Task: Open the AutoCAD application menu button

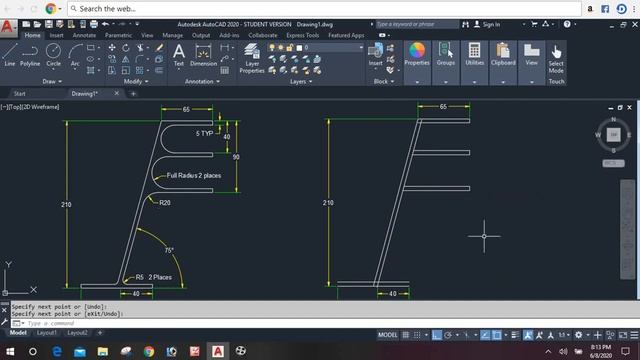Action: point(8,28)
